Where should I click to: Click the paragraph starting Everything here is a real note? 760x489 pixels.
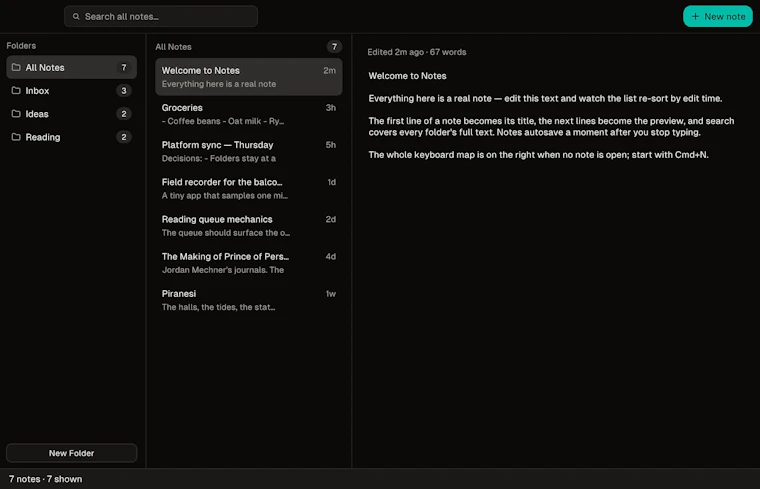pos(545,98)
